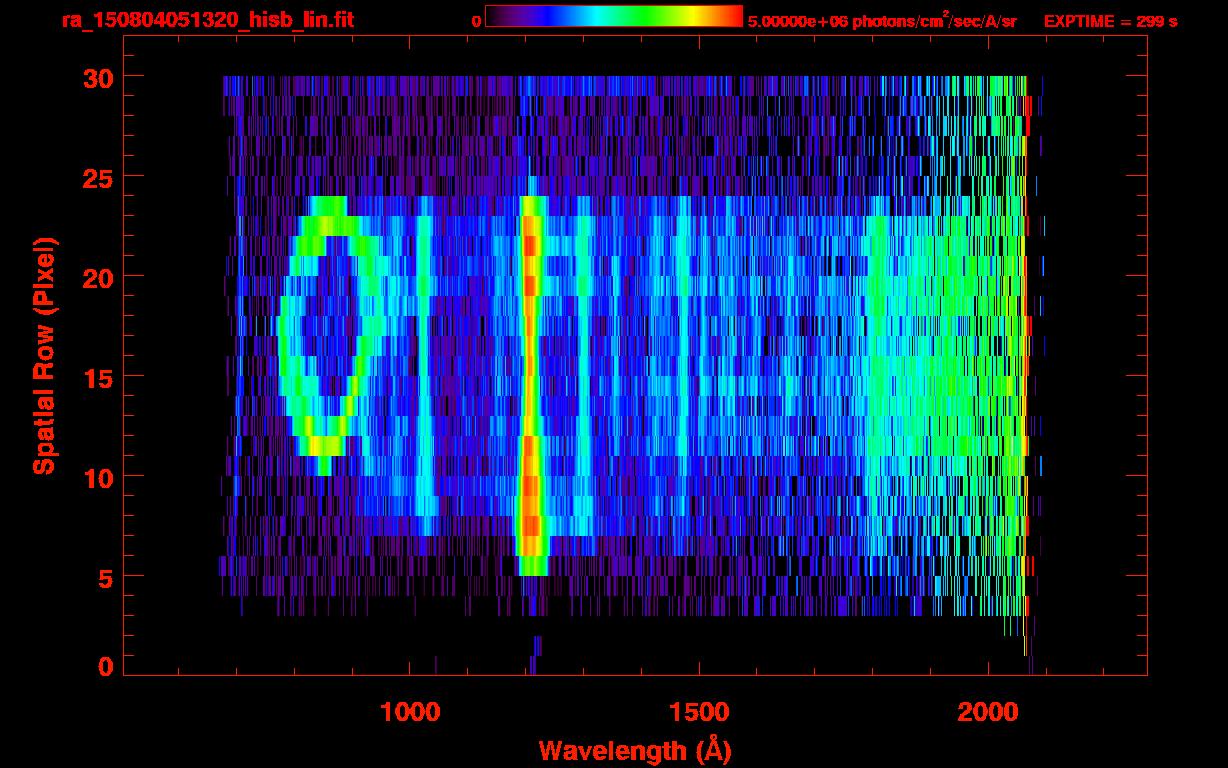1228x768 pixels.
Task: Click the bright red emission line near 1216 Å
Action: [531, 385]
